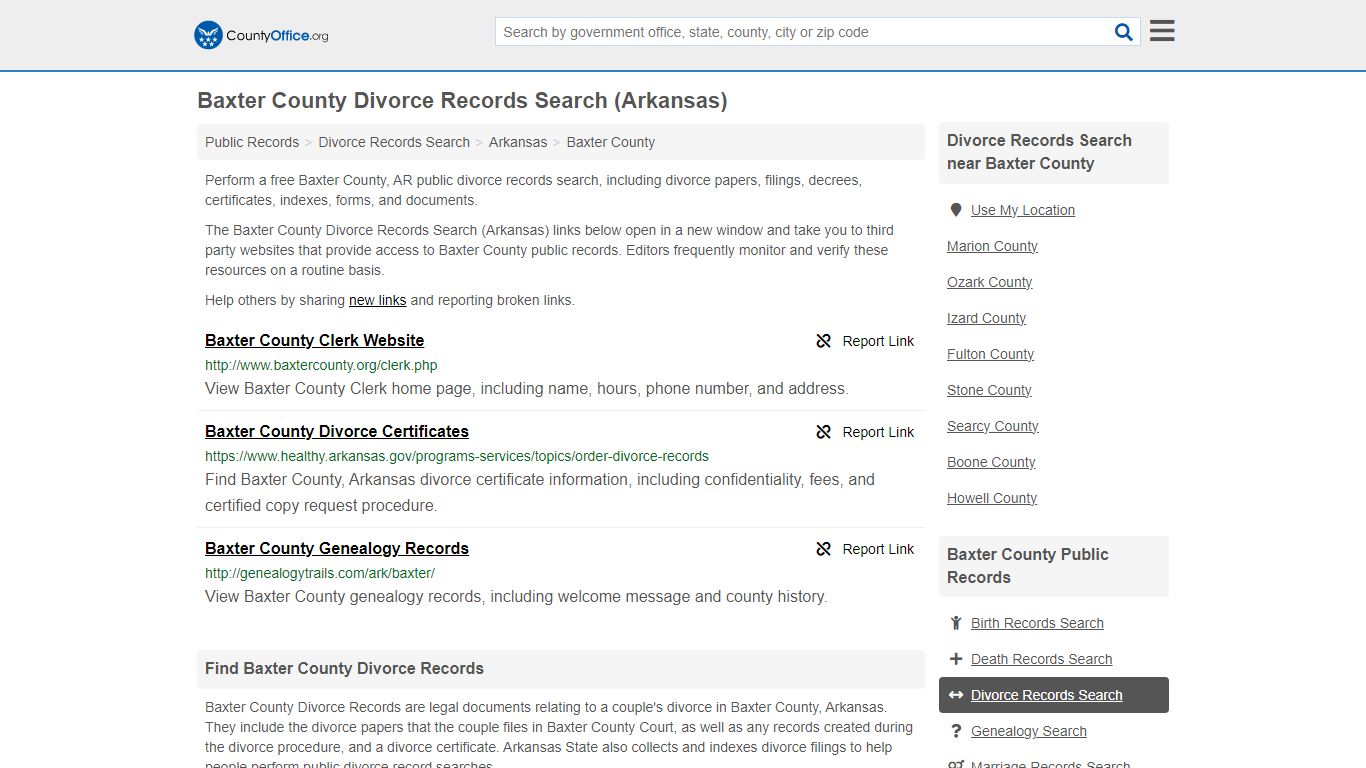1366x768 pixels.
Task: Open Searcy County link
Action: 992,426
